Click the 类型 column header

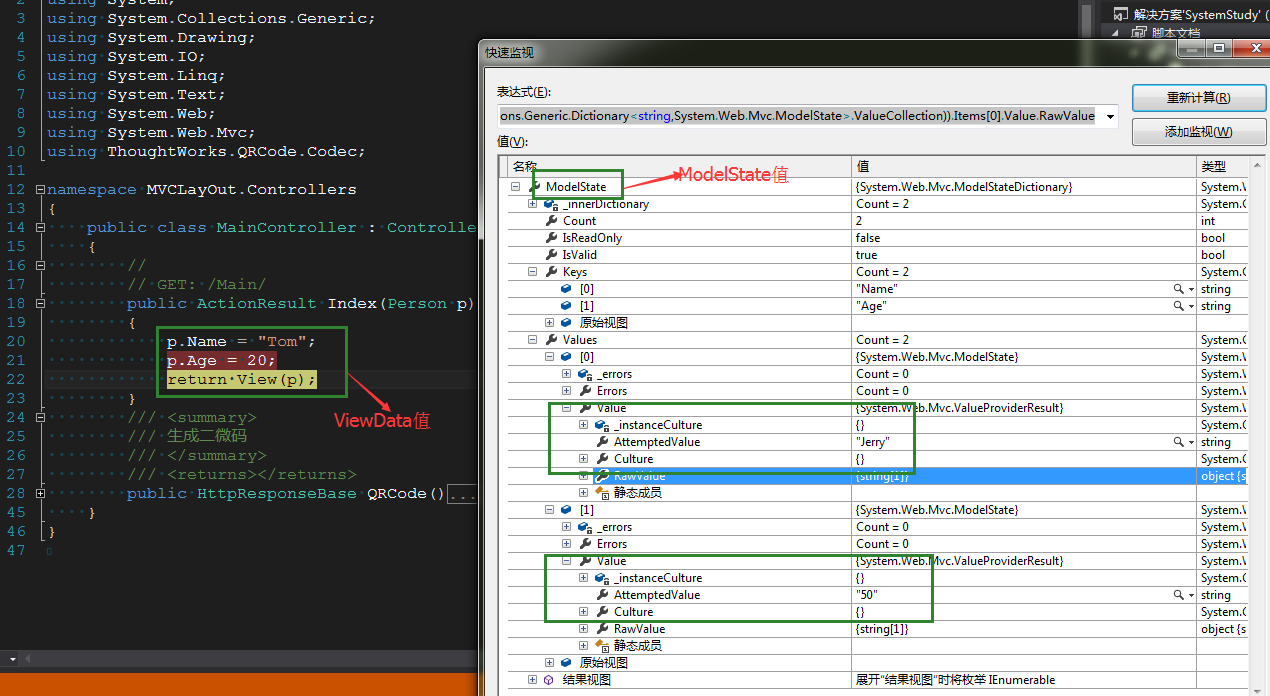click(1223, 166)
